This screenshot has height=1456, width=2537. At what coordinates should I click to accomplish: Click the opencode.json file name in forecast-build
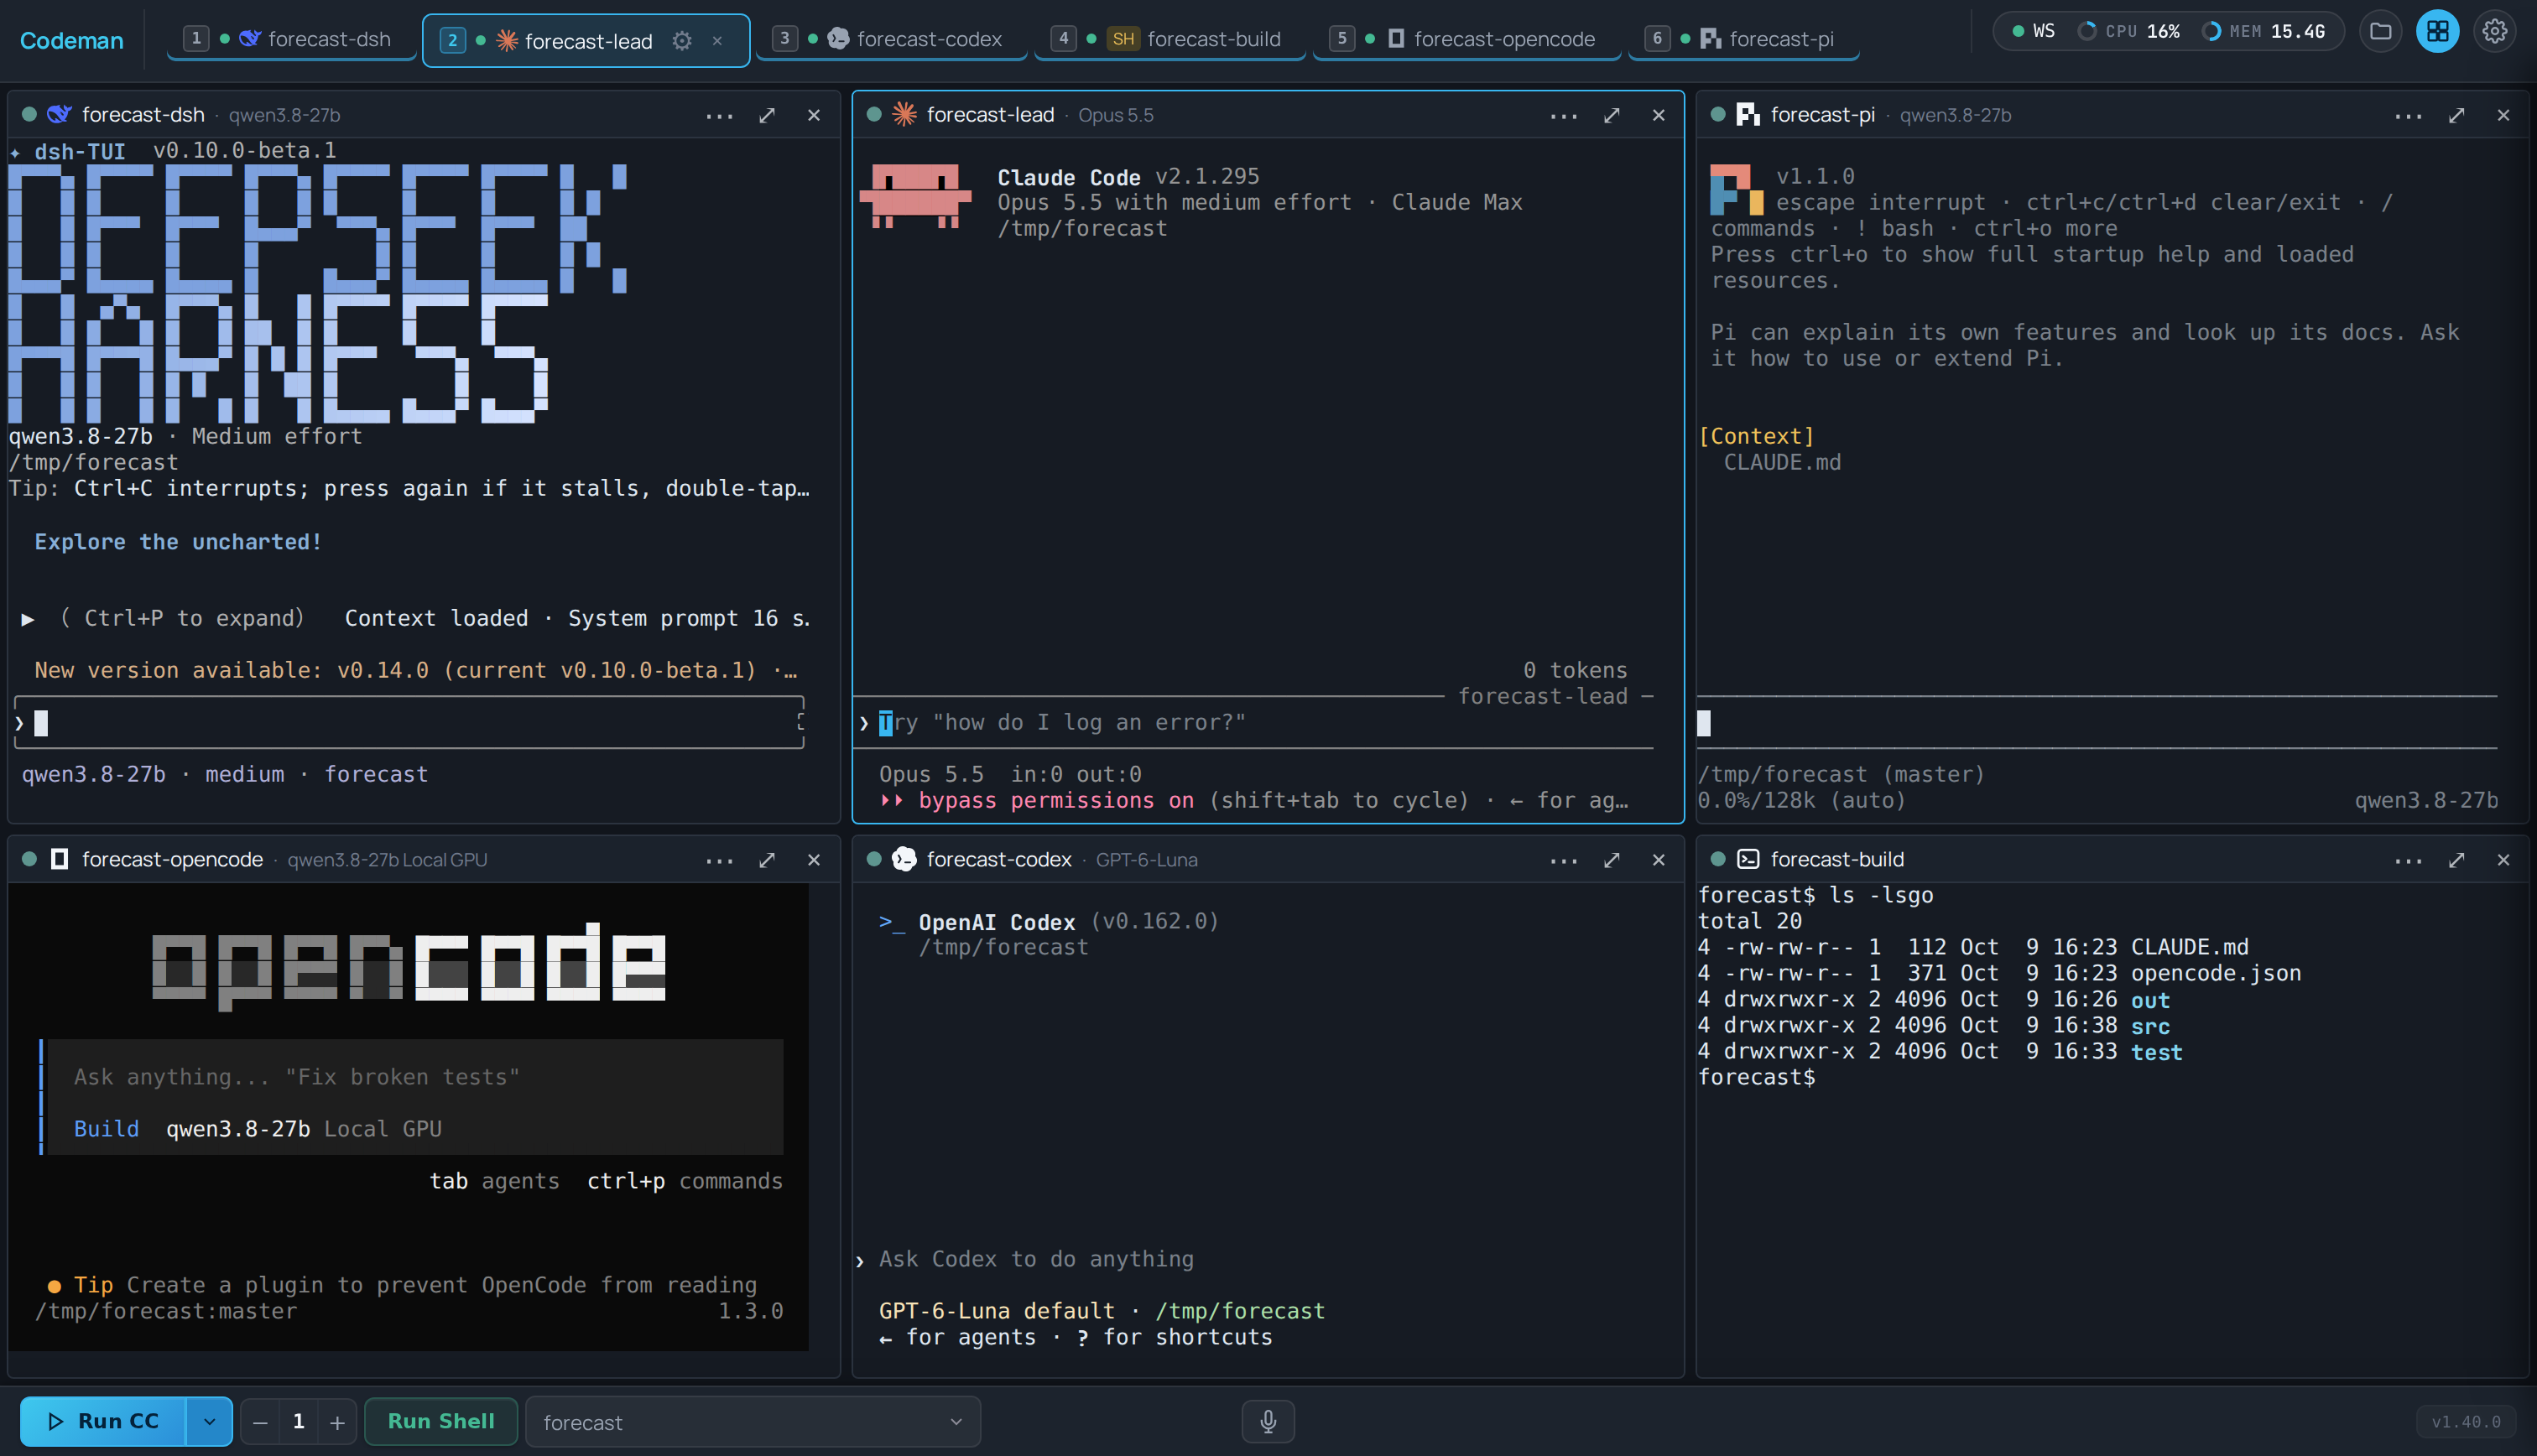tap(2215, 973)
